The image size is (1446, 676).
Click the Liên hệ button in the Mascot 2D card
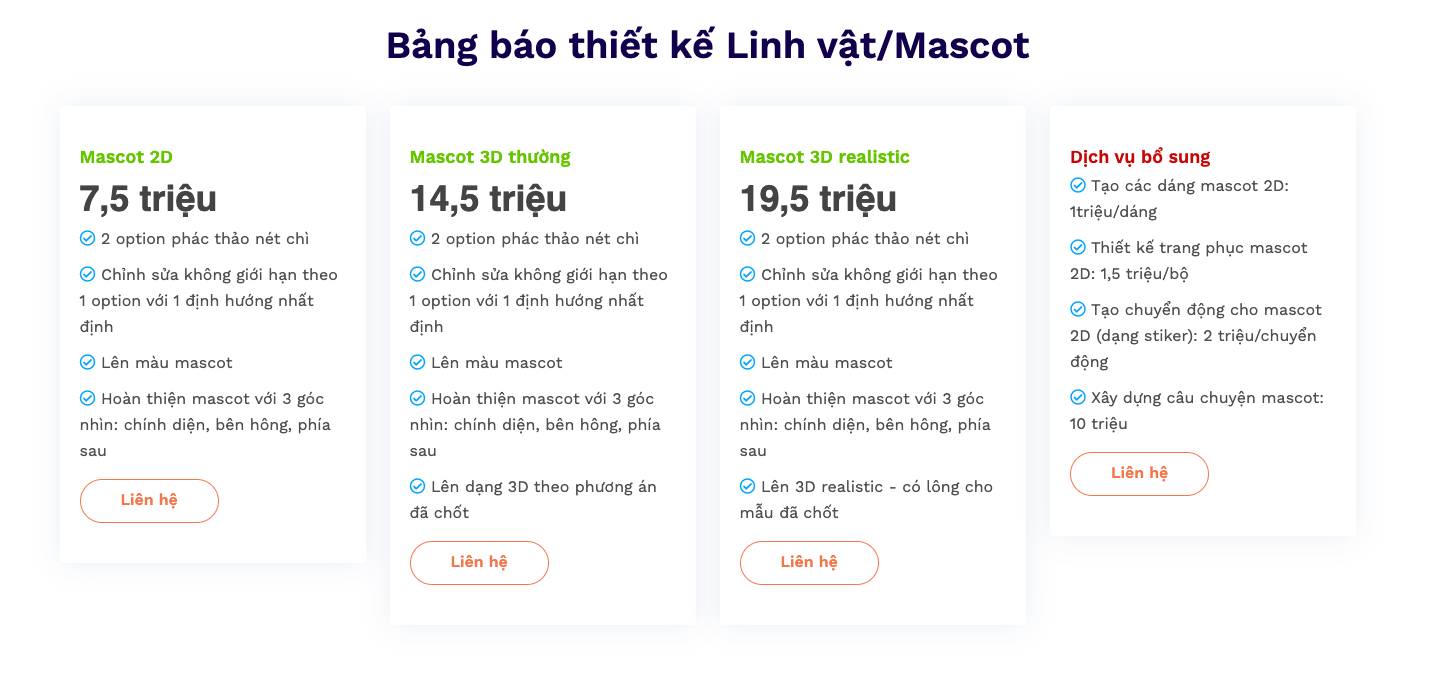(x=149, y=500)
